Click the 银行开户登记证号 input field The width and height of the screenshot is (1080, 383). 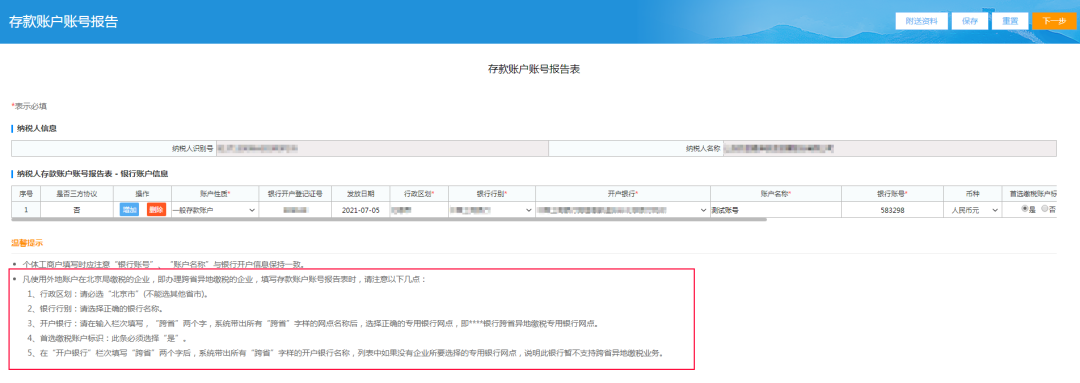coord(295,209)
